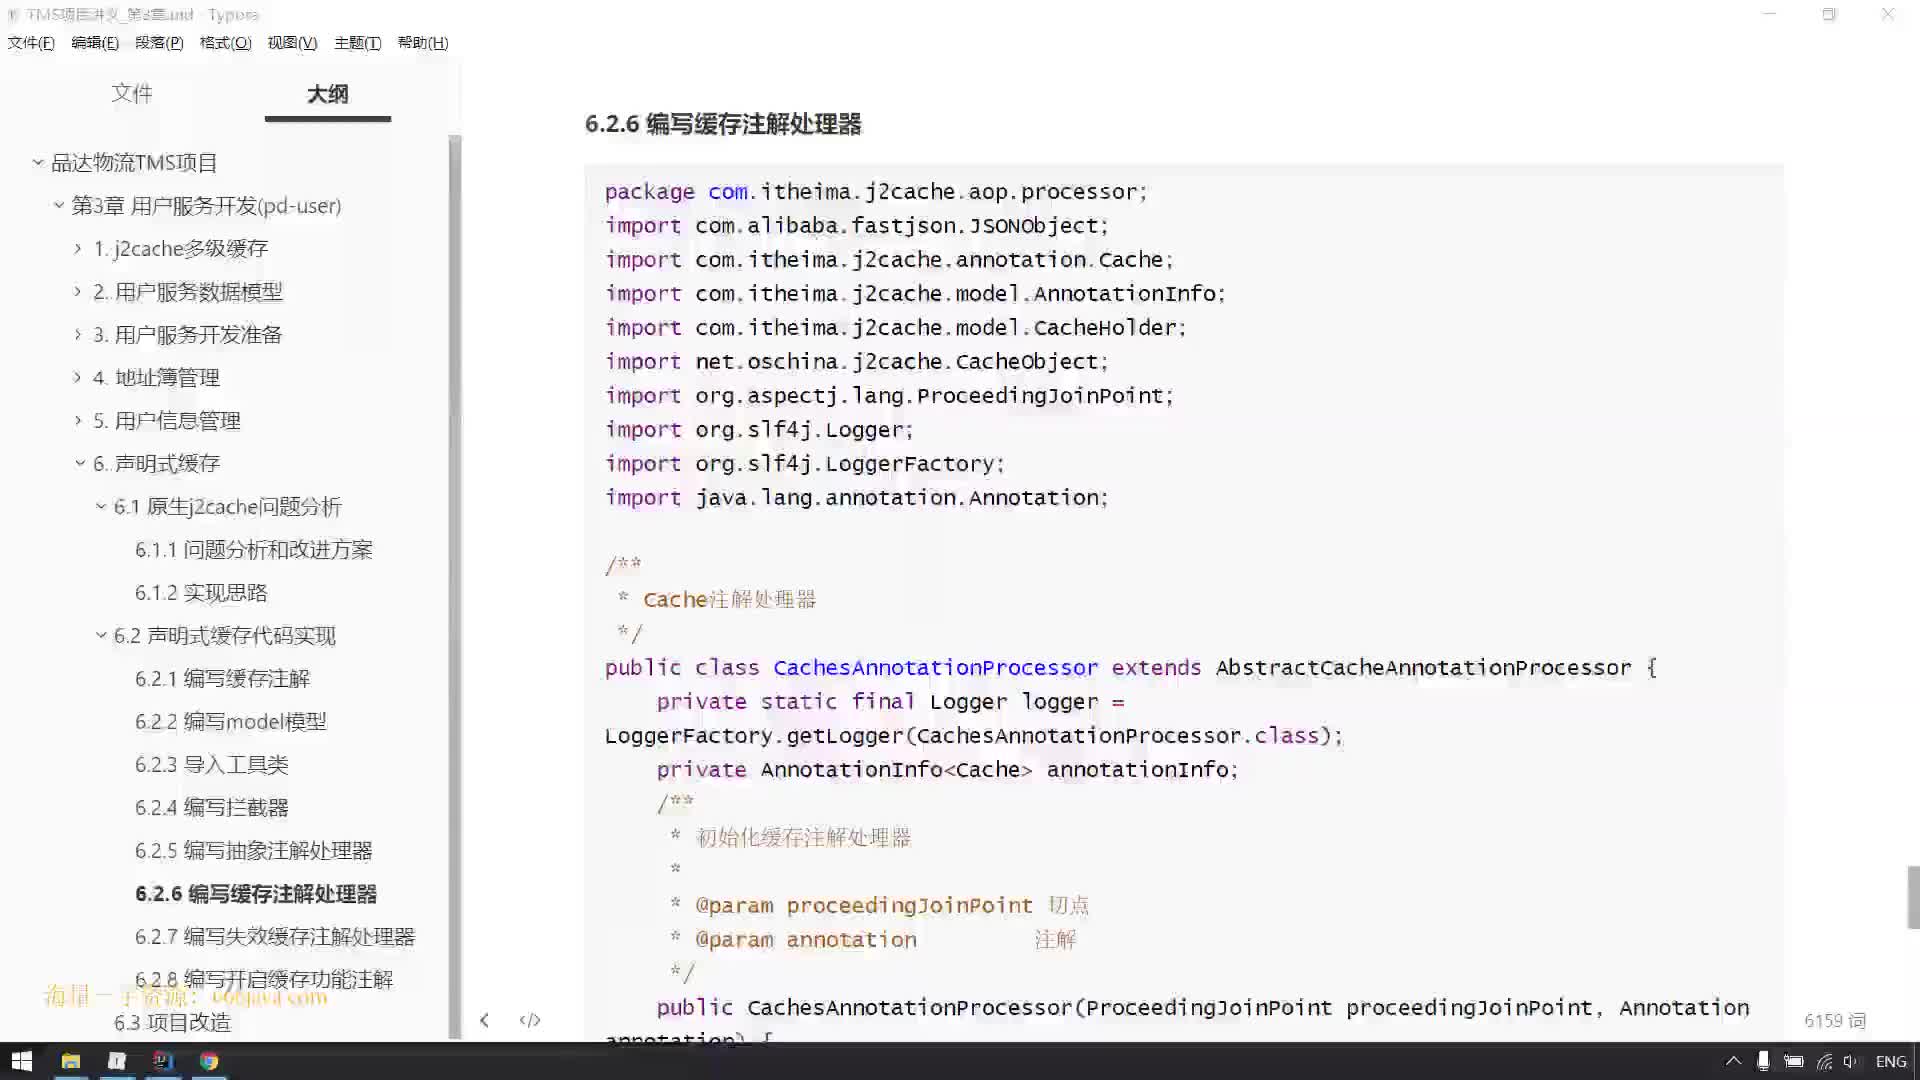Collapse 6.1 原生j2cache问题分析 node
Viewport: 1920px width, 1080px height.
(101, 506)
